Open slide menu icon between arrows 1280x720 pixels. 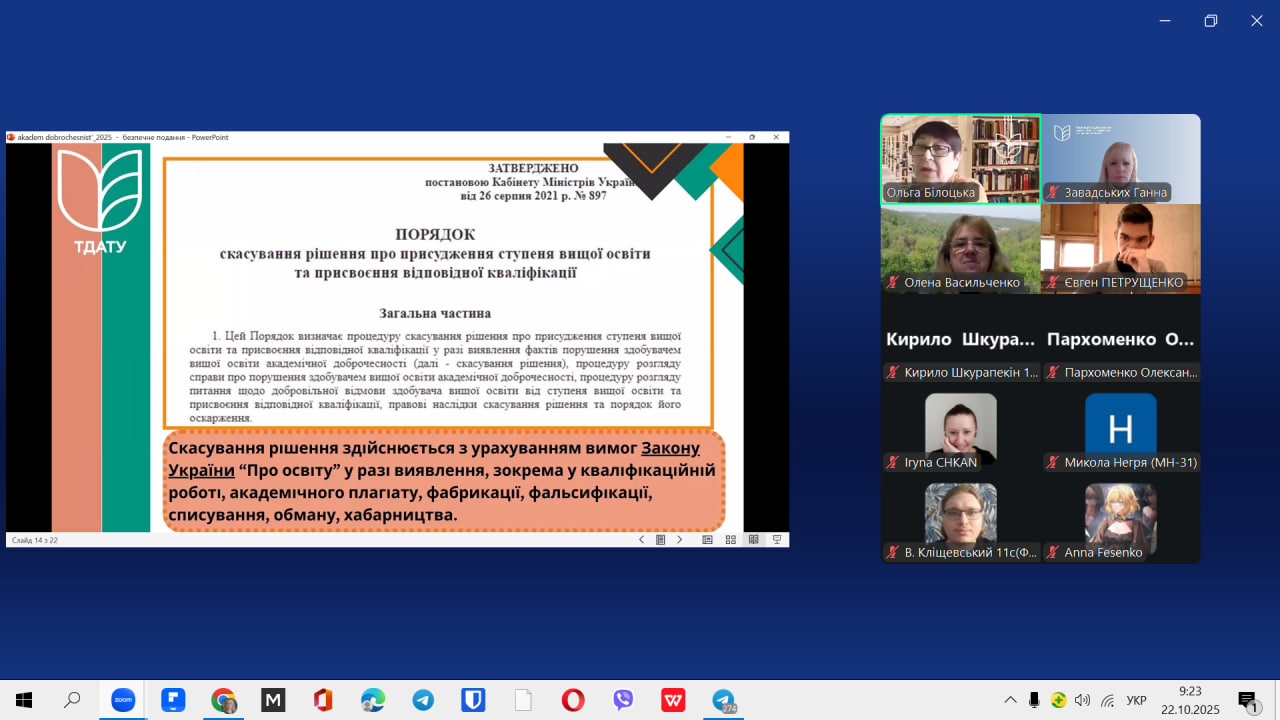pos(660,540)
